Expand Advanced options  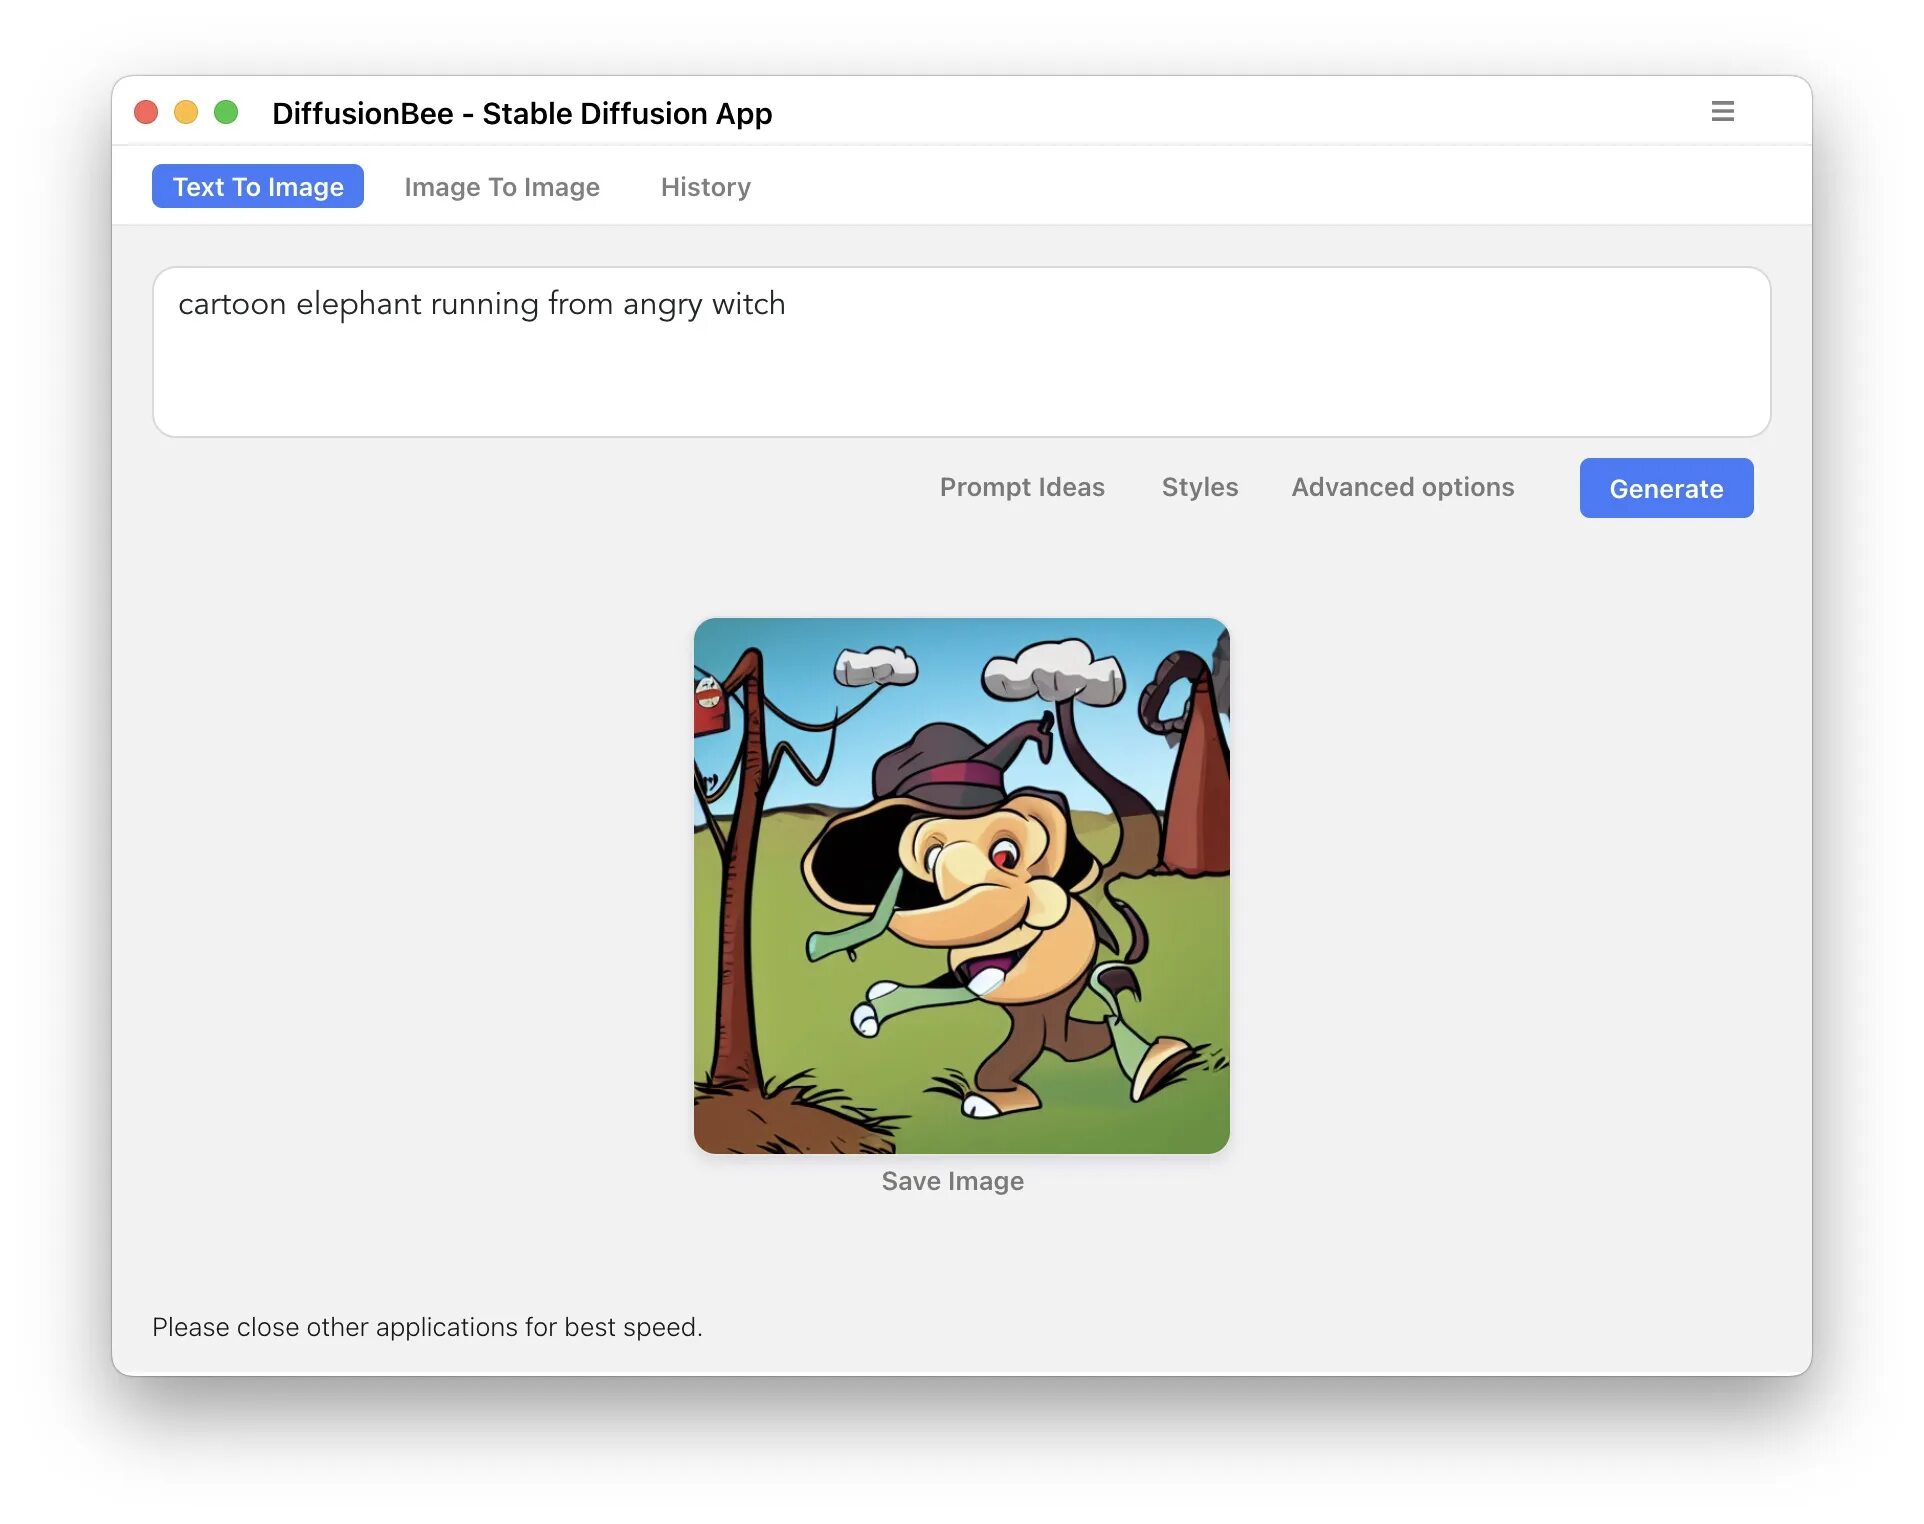click(x=1403, y=487)
